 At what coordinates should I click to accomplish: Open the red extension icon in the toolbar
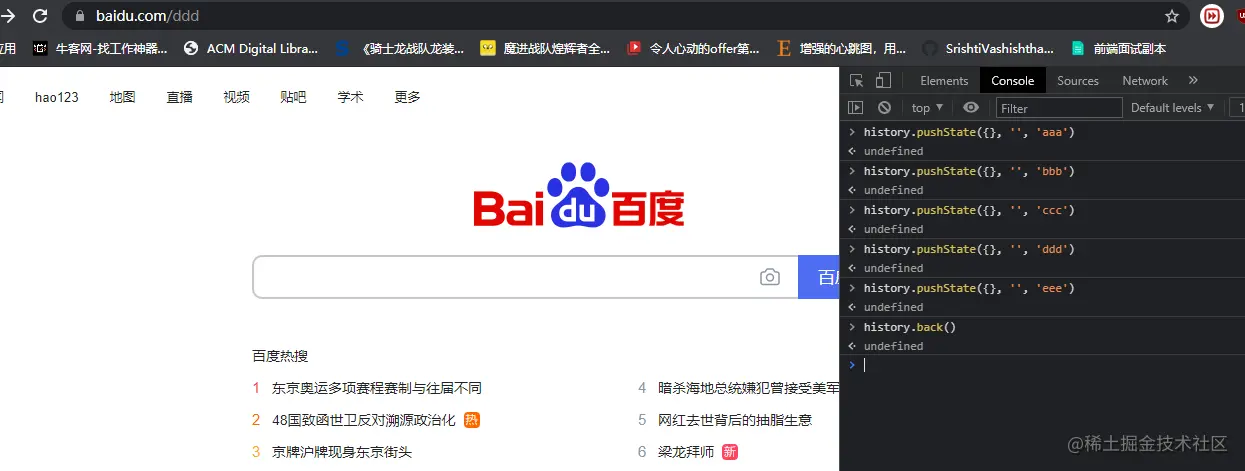click(x=1212, y=16)
